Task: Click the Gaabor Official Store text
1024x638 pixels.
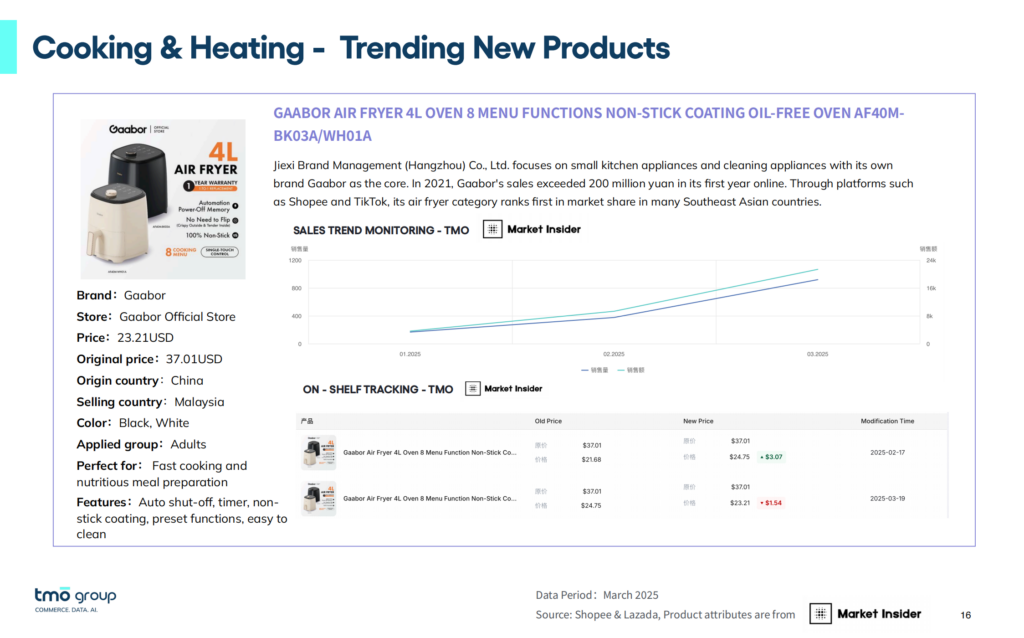Action: coord(177,317)
